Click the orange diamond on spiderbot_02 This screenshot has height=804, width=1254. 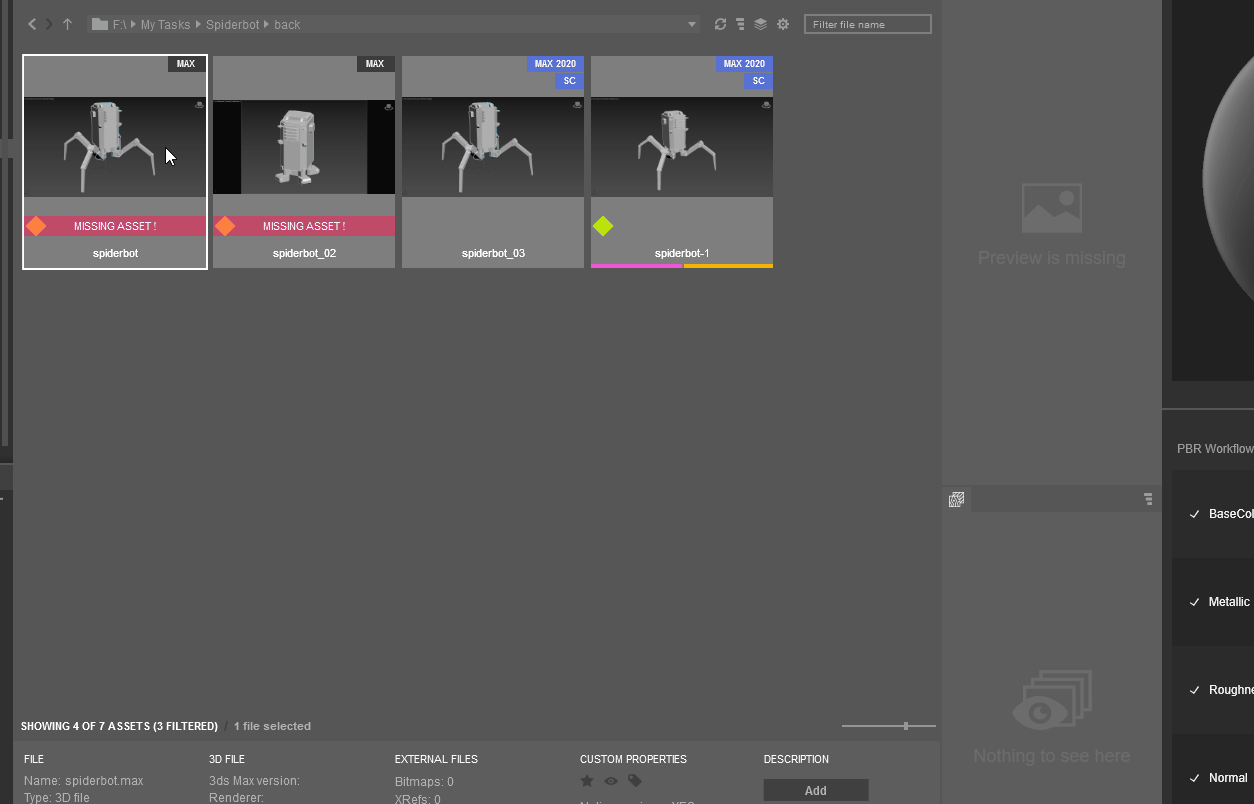pyautogui.click(x=225, y=226)
